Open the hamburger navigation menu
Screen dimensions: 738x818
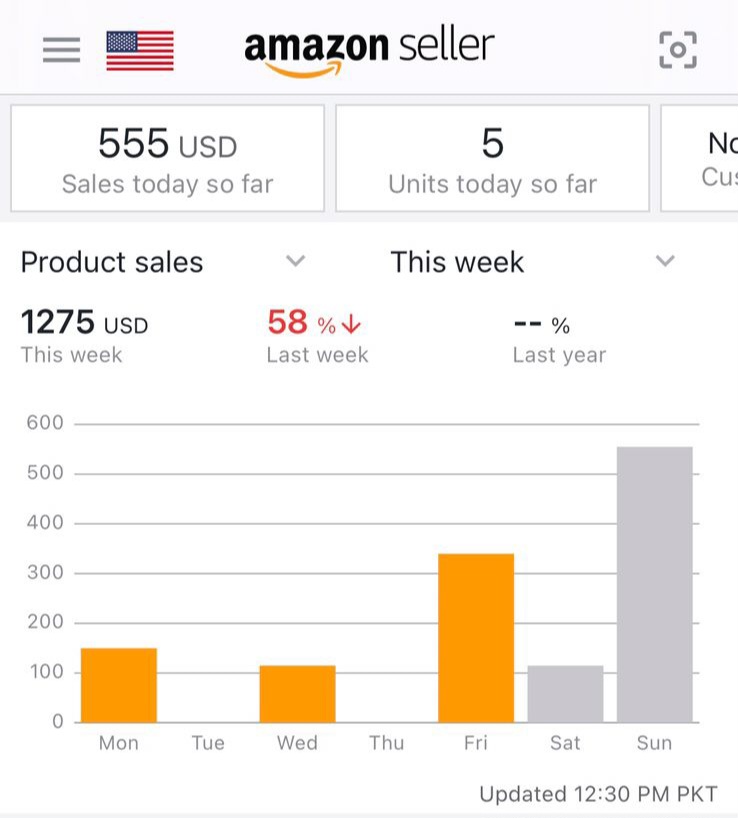[61, 50]
